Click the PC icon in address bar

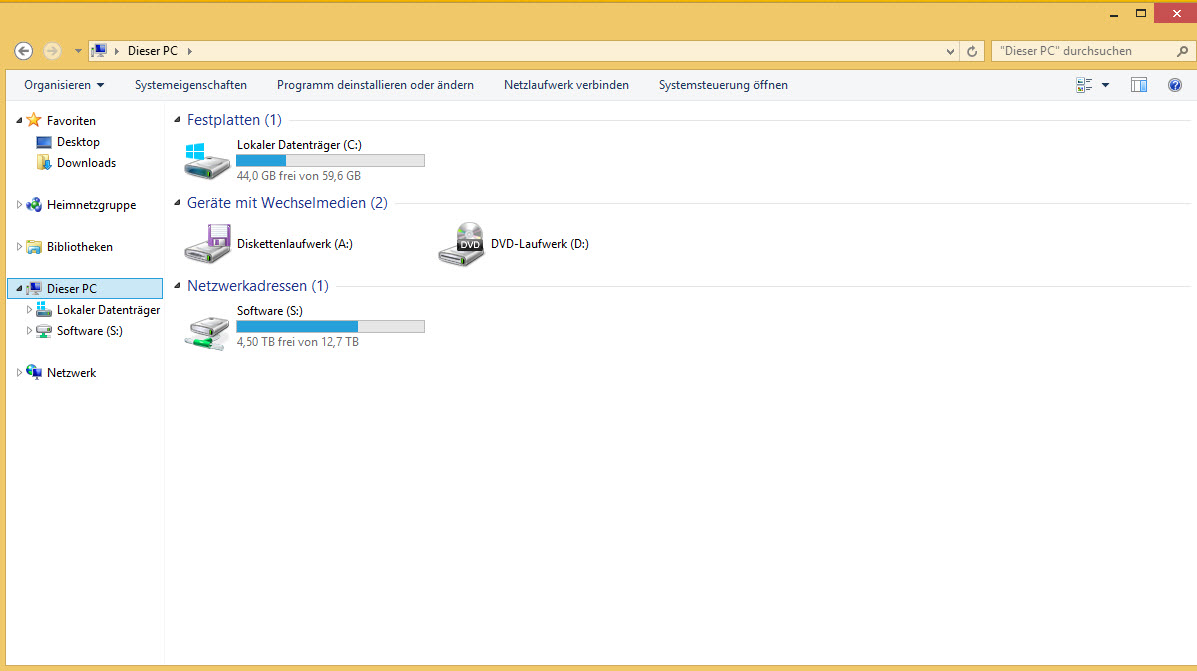(99, 51)
